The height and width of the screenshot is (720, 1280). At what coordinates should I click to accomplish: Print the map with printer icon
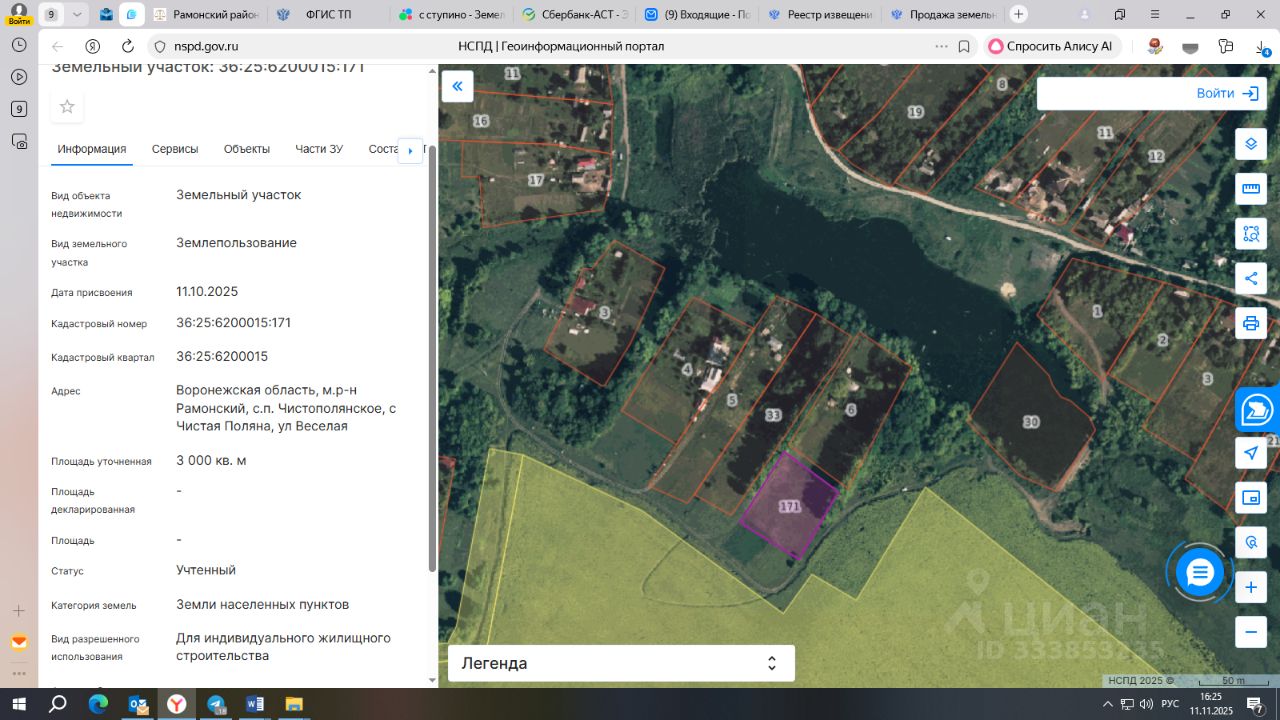point(1250,323)
